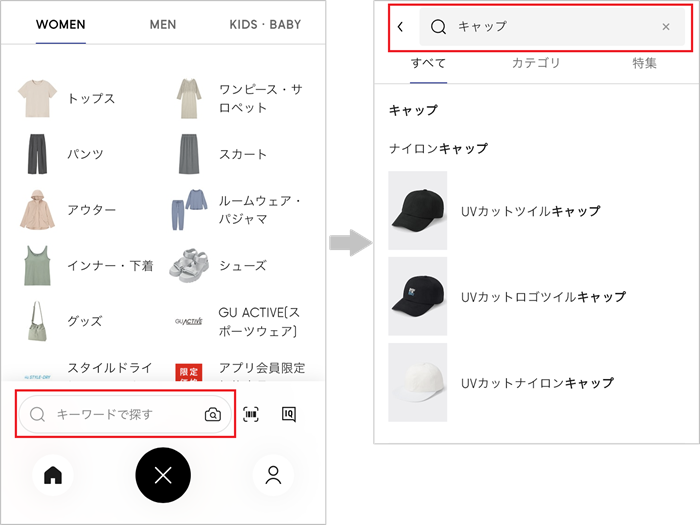Tap the camera image search icon
700x525 pixels.
click(212, 414)
